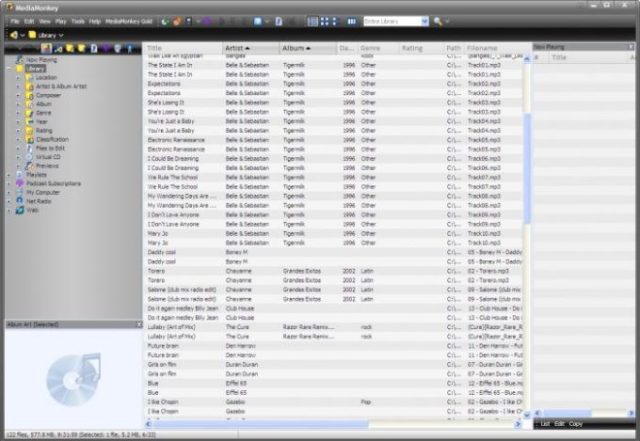640x441 pixels.
Task: Click the Web node icon
Action: pos(20,210)
